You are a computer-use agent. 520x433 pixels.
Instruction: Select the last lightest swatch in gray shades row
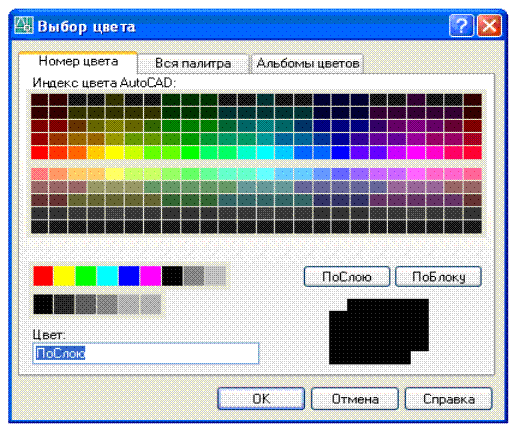[x=151, y=304]
